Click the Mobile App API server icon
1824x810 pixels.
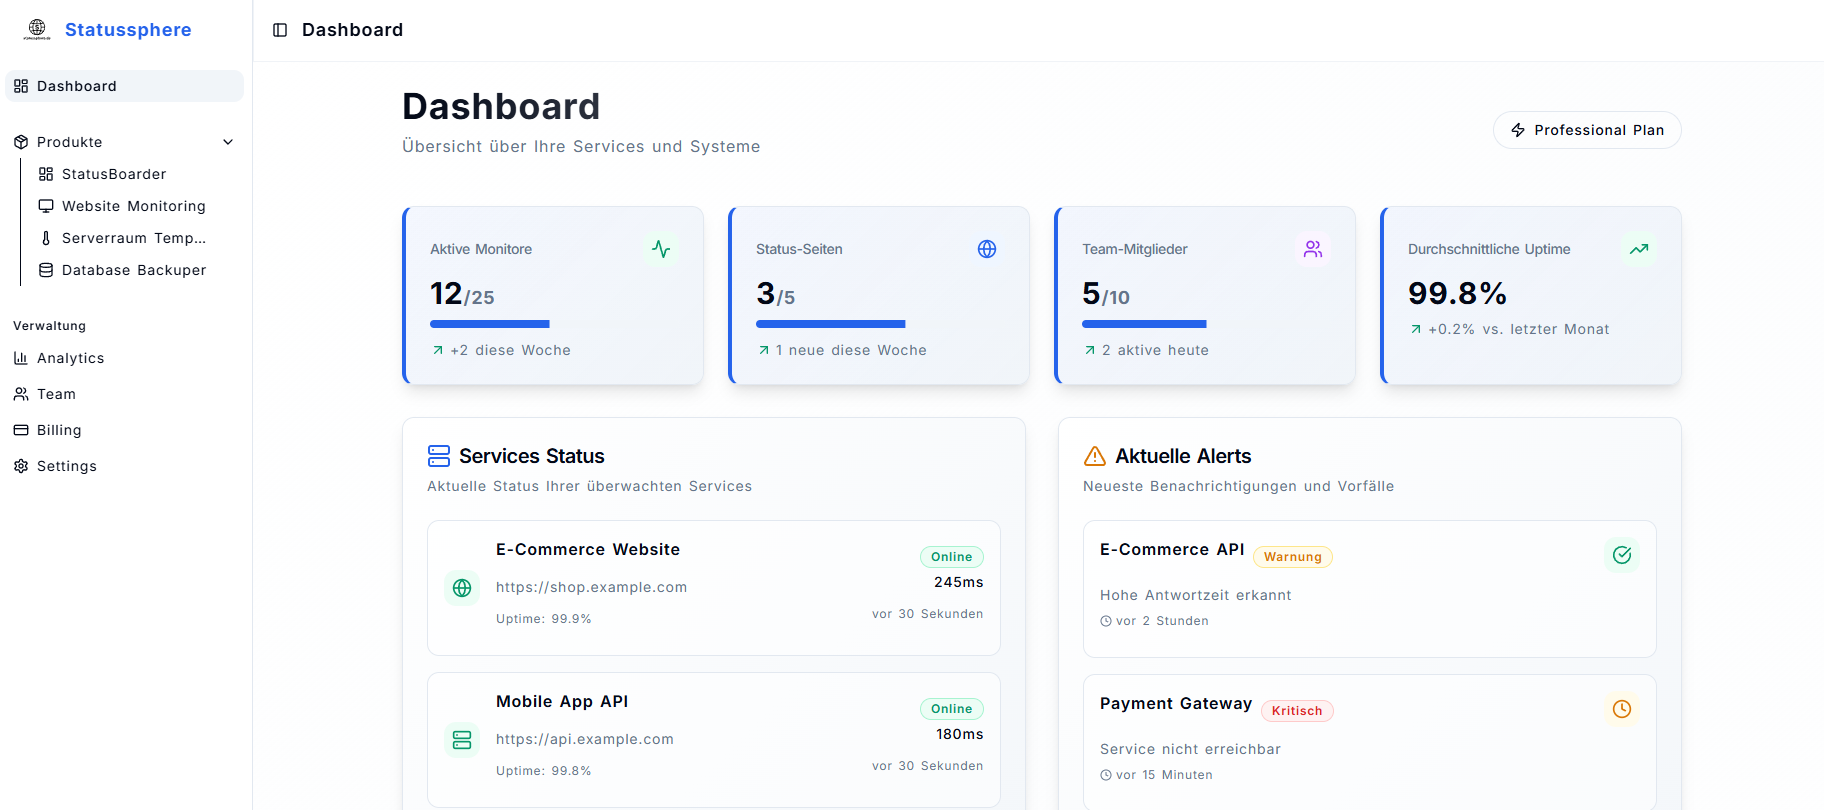pyautogui.click(x=462, y=740)
